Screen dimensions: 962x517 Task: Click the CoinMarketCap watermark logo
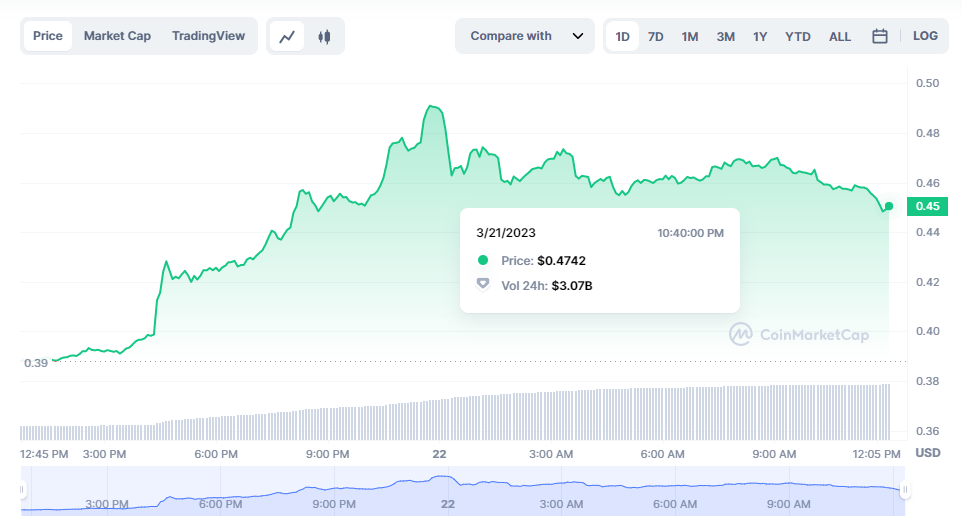[x=741, y=334]
